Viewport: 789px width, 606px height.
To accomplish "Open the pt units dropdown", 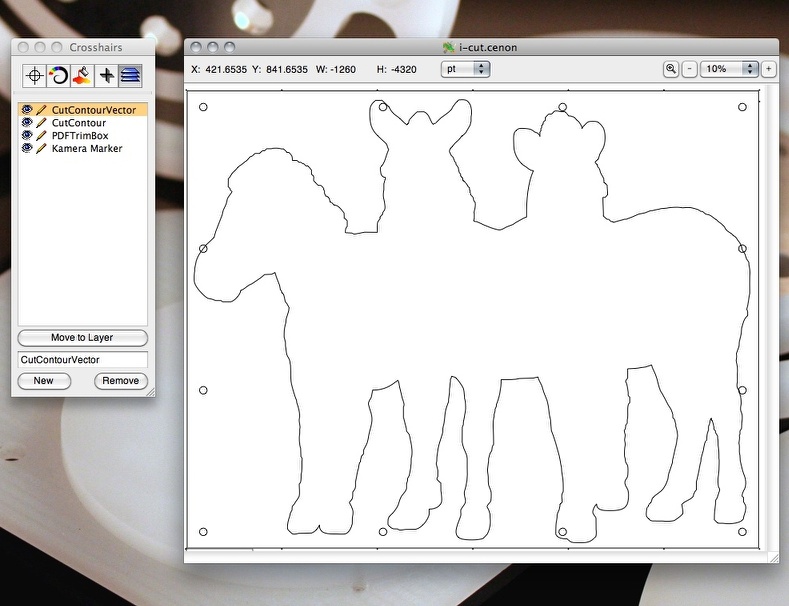I will [x=465, y=69].
